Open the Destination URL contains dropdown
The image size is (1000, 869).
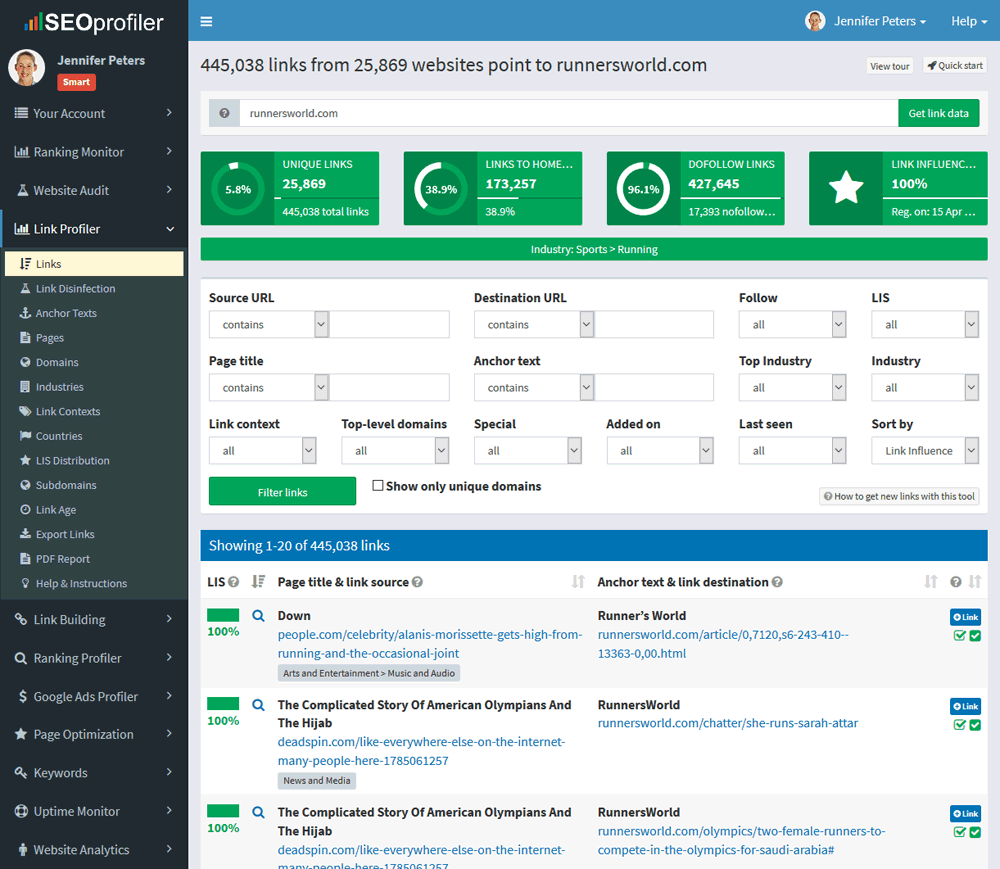click(x=534, y=325)
